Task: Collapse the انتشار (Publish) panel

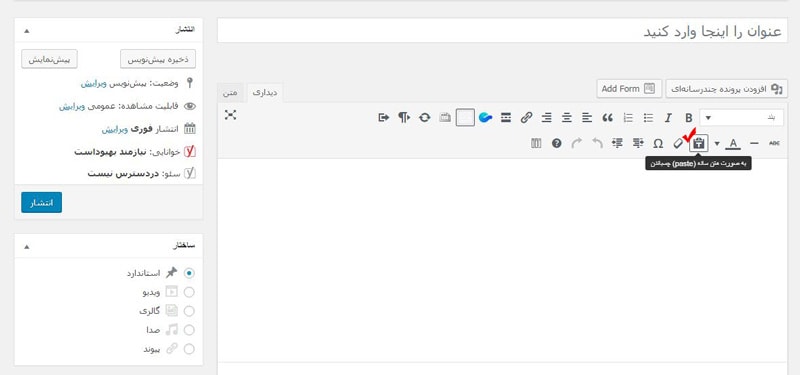Action: 27,31
